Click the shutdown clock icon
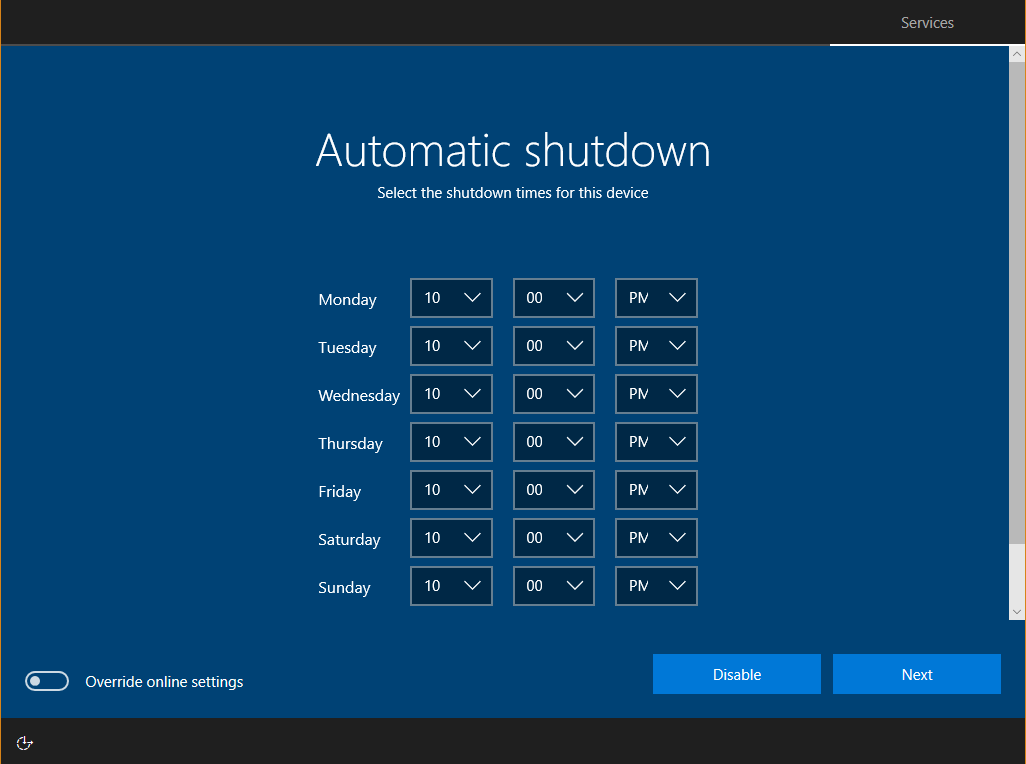1026x764 pixels. pyautogui.click(x=24, y=743)
